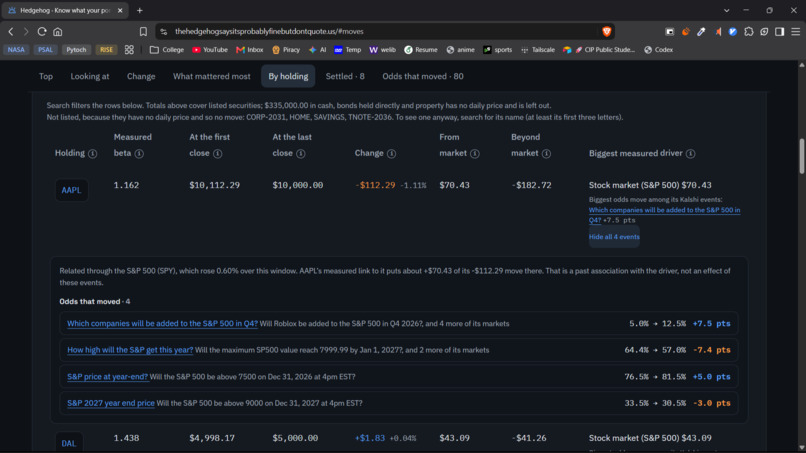Screen dimensions: 806x453
Task: Click the page vertical scrollbar thumb
Action: (x=801, y=156)
